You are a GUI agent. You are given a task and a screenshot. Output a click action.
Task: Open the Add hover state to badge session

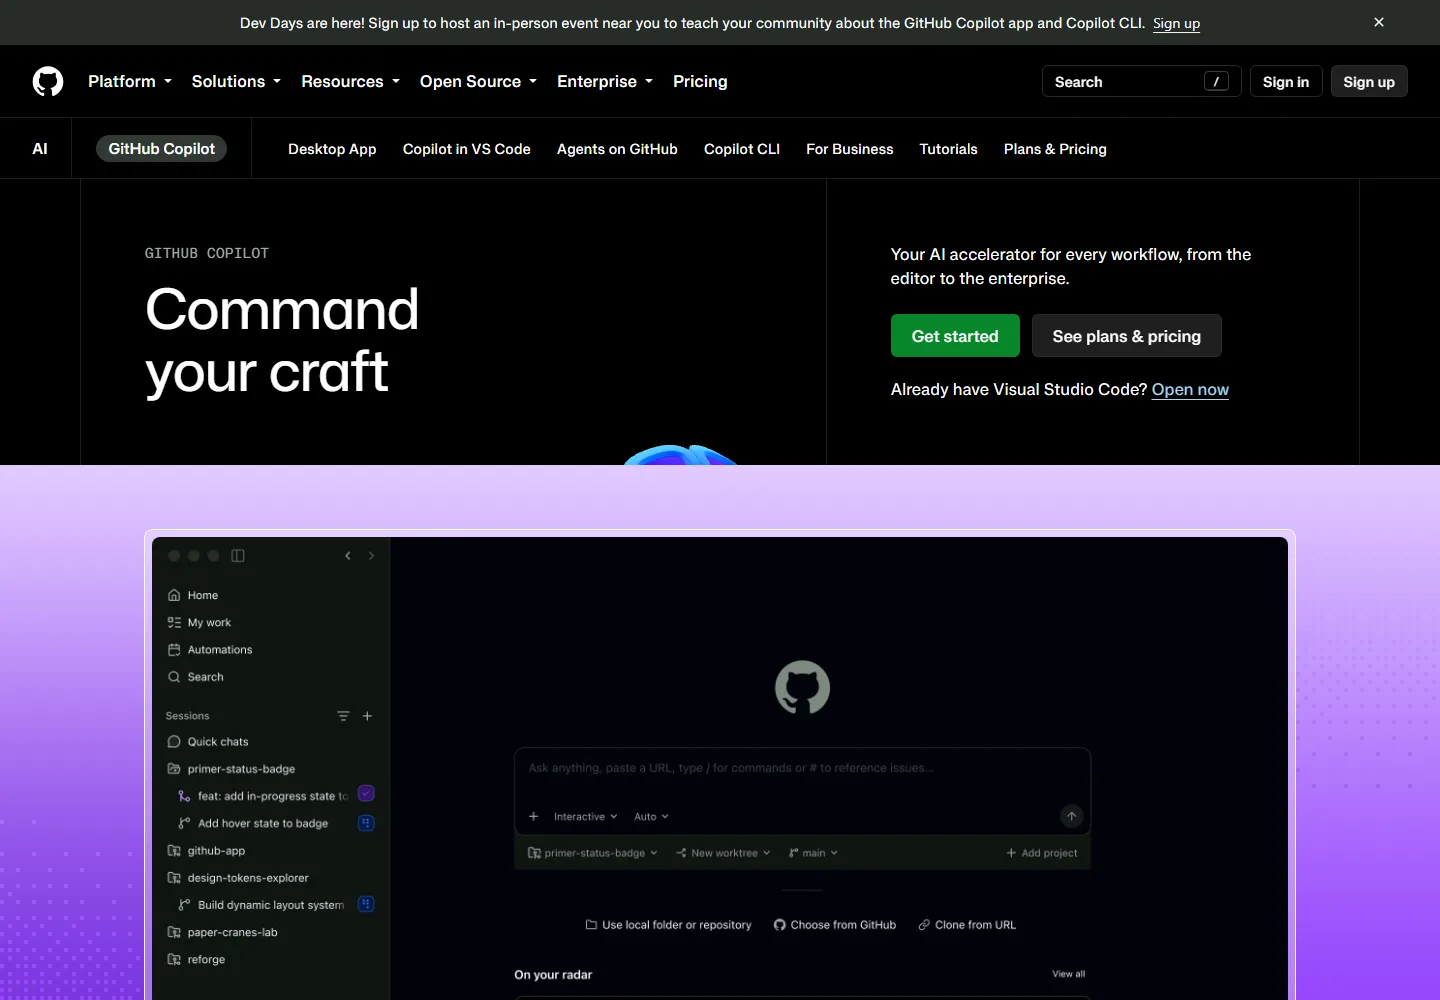tap(263, 824)
